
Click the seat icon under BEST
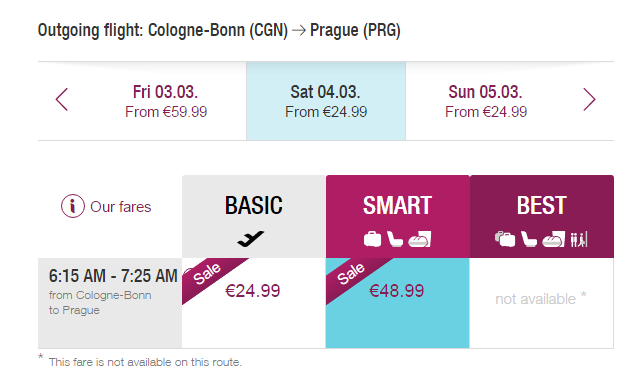tap(529, 239)
